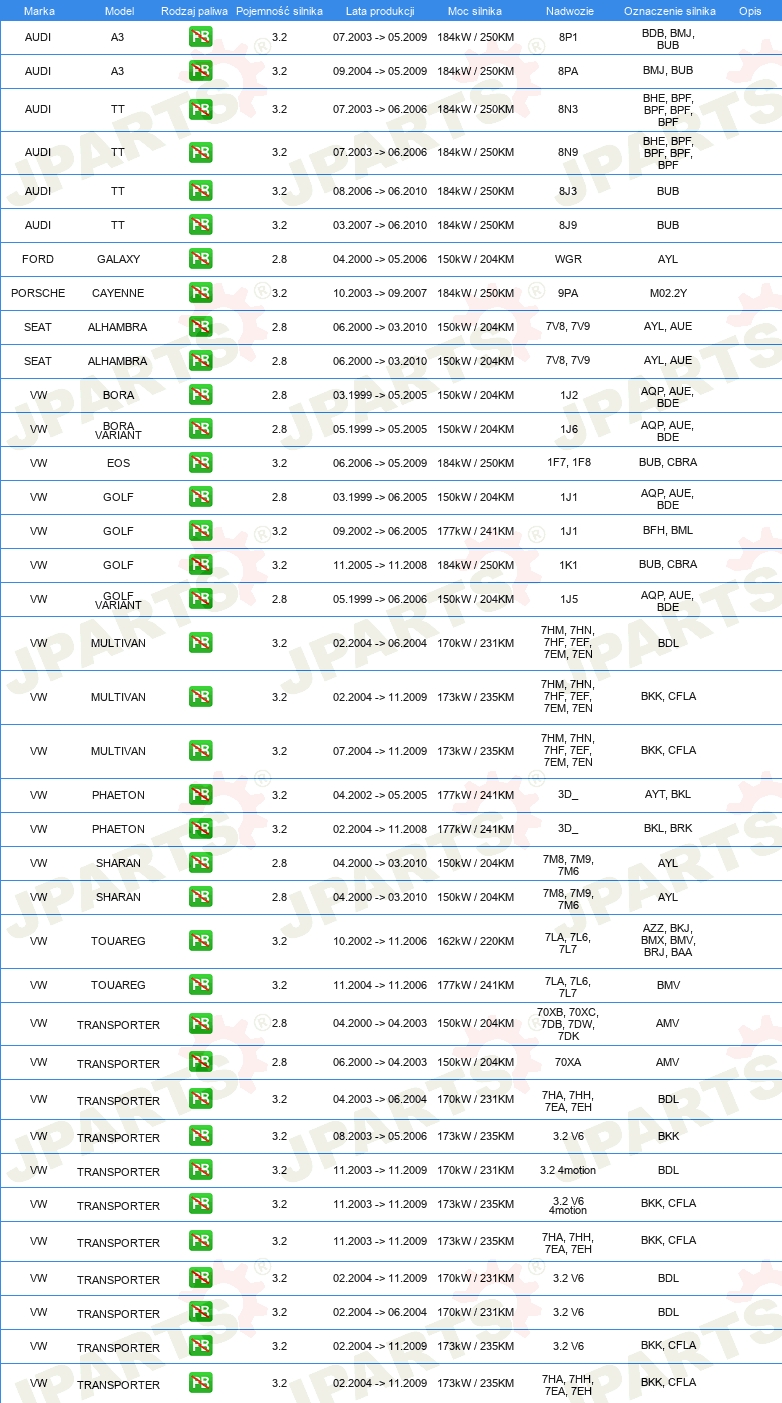Click the PORSCHE brand cell
This screenshot has height=1403, width=782.
pos(38,294)
